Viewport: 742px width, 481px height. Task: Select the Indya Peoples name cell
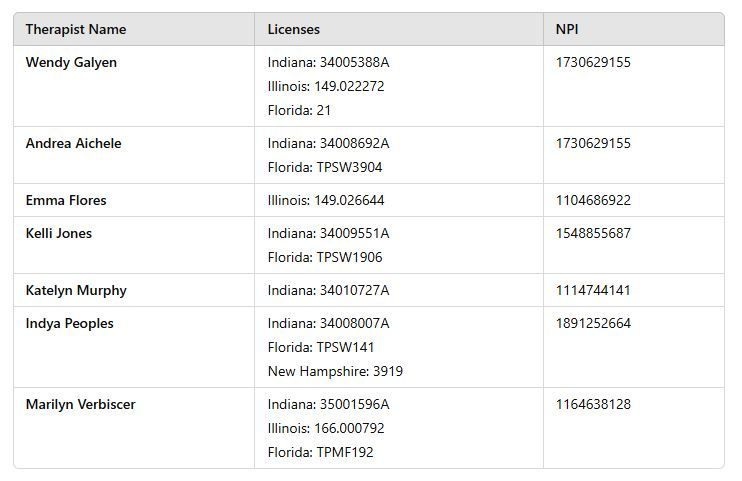(x=70, y=323)
